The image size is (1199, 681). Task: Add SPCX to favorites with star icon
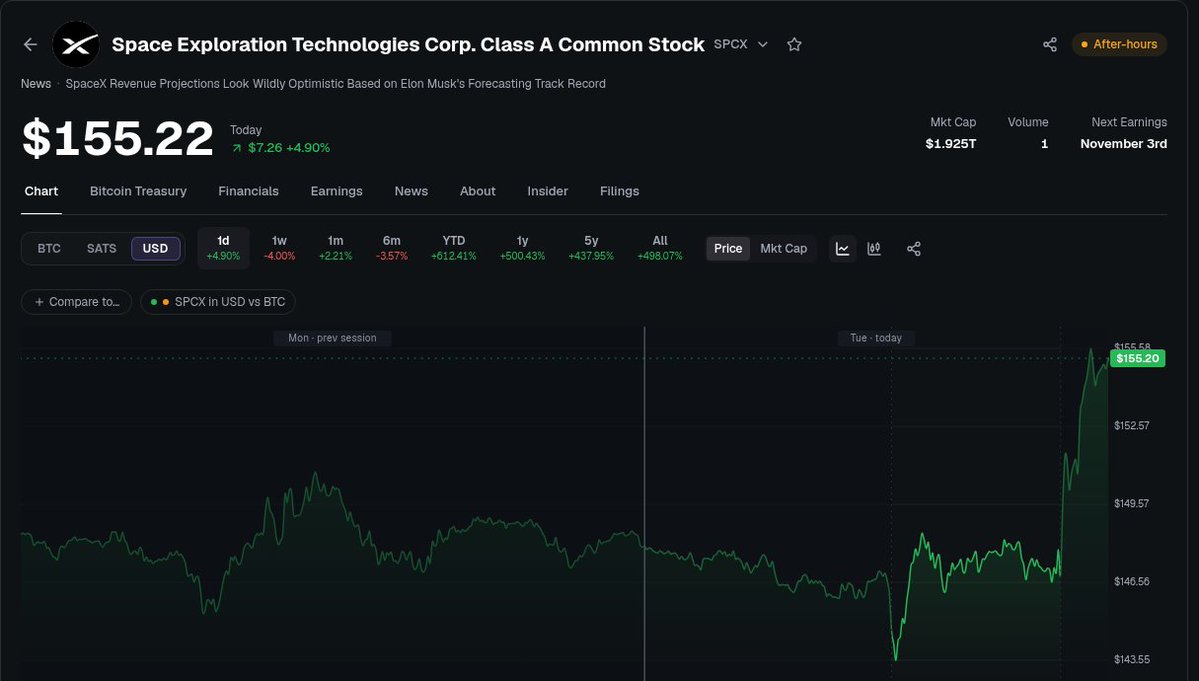(794, 44)
